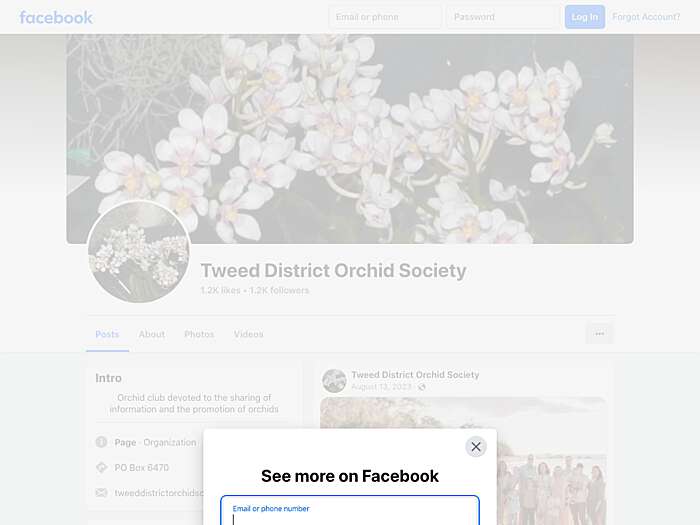
Task: Open the round orchid profile picture
Action: (139, 252)
